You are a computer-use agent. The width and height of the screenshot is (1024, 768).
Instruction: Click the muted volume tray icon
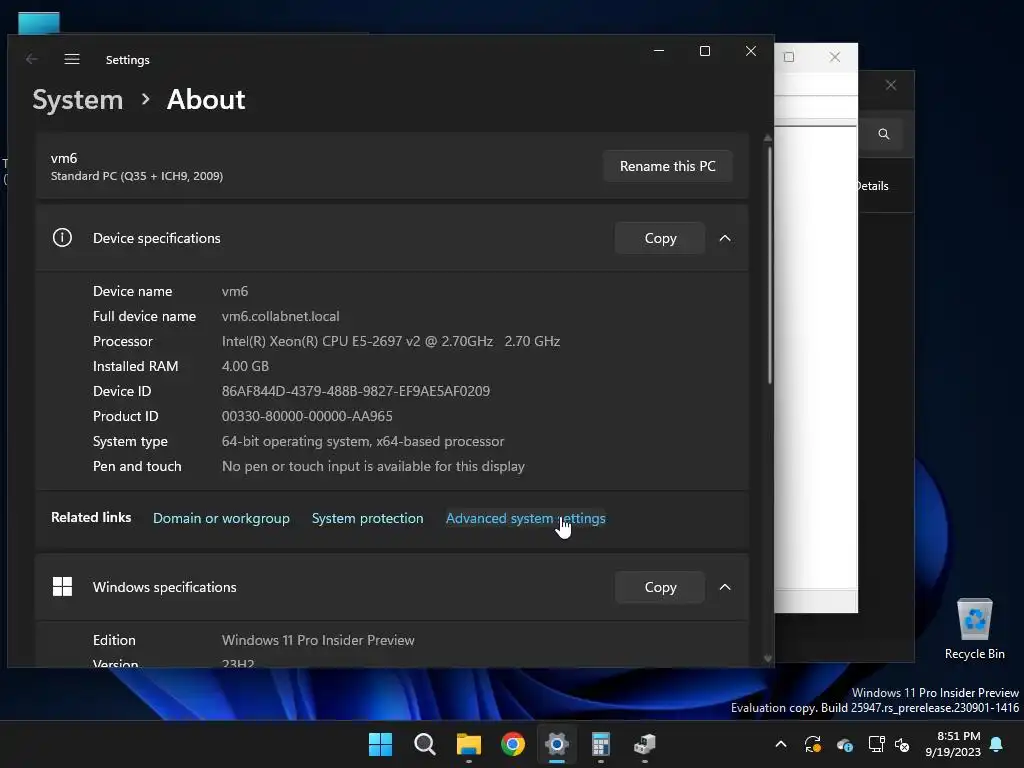tap(902, 744)
